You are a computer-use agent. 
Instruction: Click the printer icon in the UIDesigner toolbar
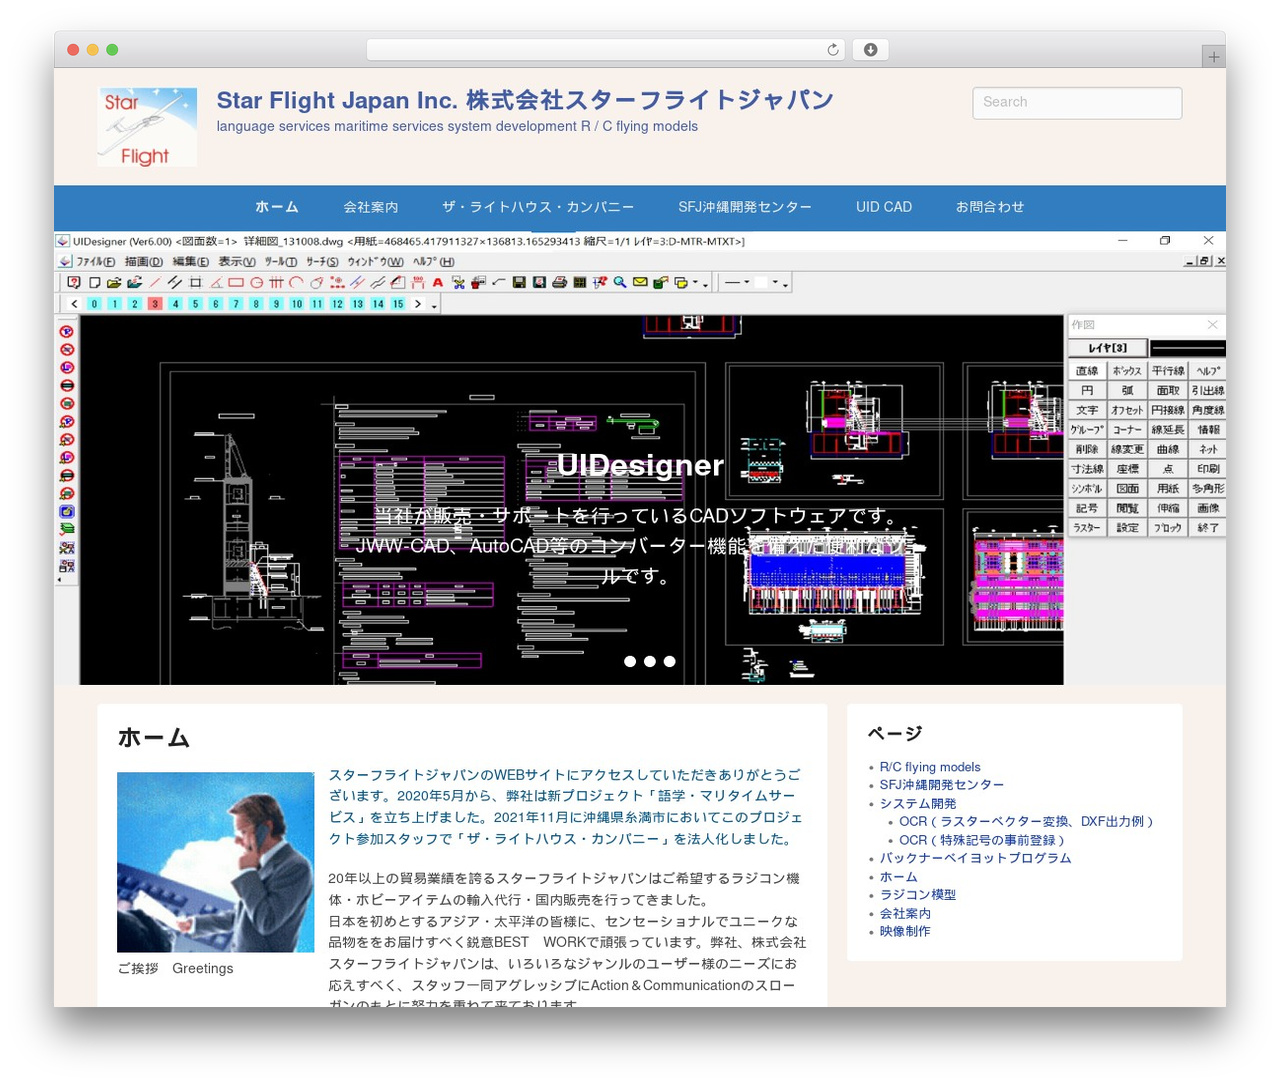560,282
